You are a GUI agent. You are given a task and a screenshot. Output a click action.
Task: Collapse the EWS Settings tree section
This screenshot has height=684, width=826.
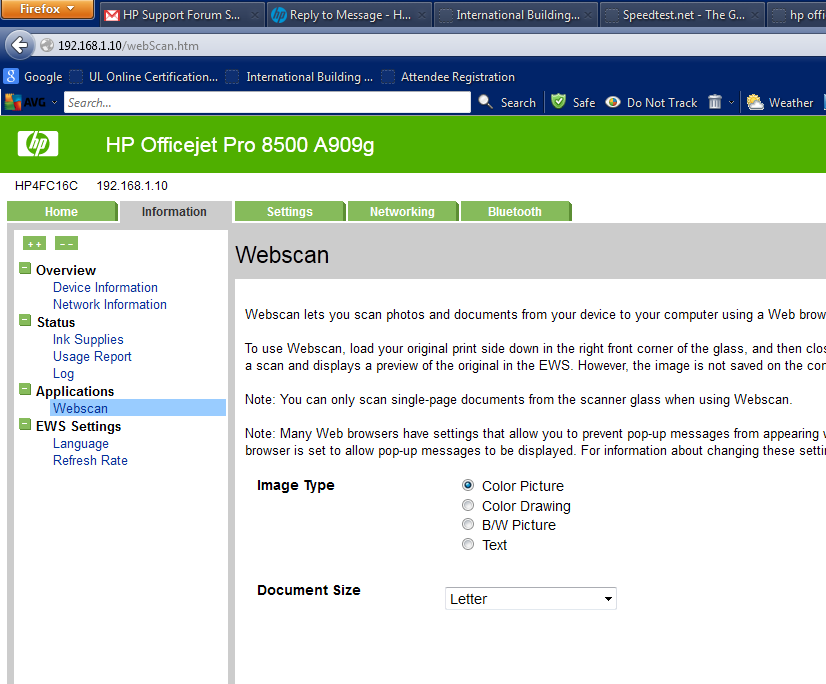(25, 424)
